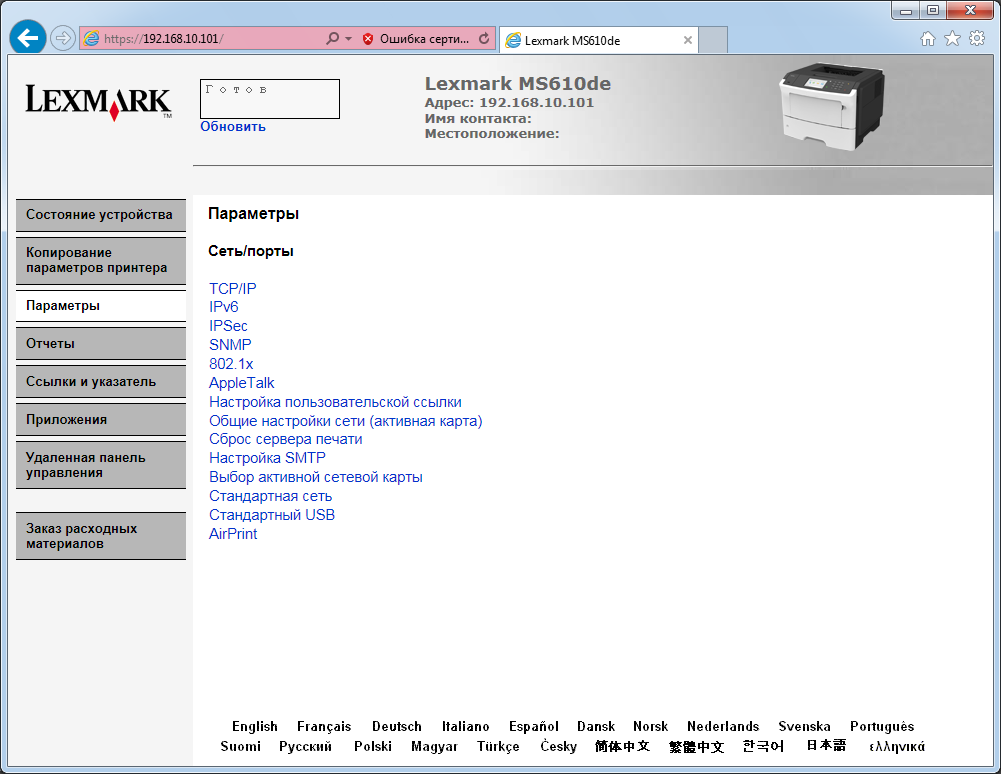Open Общие настройки сети (активная карта) link

tap(345, 421)
